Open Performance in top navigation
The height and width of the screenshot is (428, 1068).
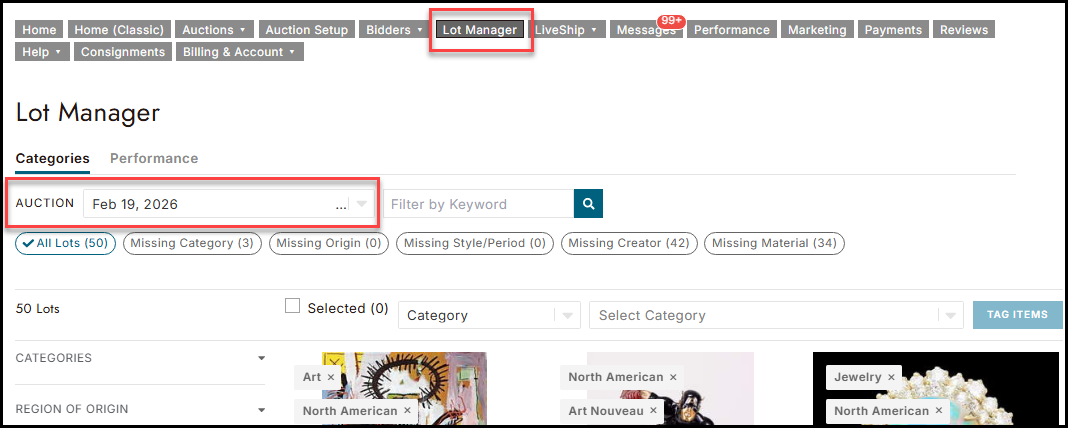[732, 30]
